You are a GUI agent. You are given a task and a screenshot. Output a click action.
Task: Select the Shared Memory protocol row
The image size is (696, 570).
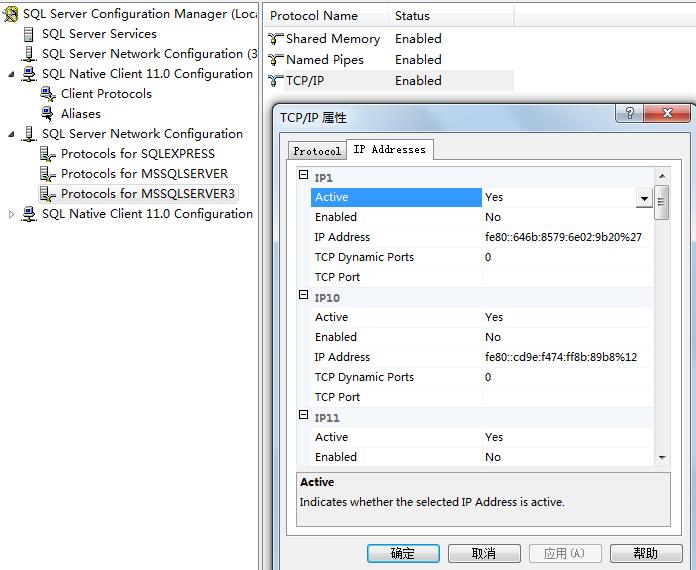[391, 39]
